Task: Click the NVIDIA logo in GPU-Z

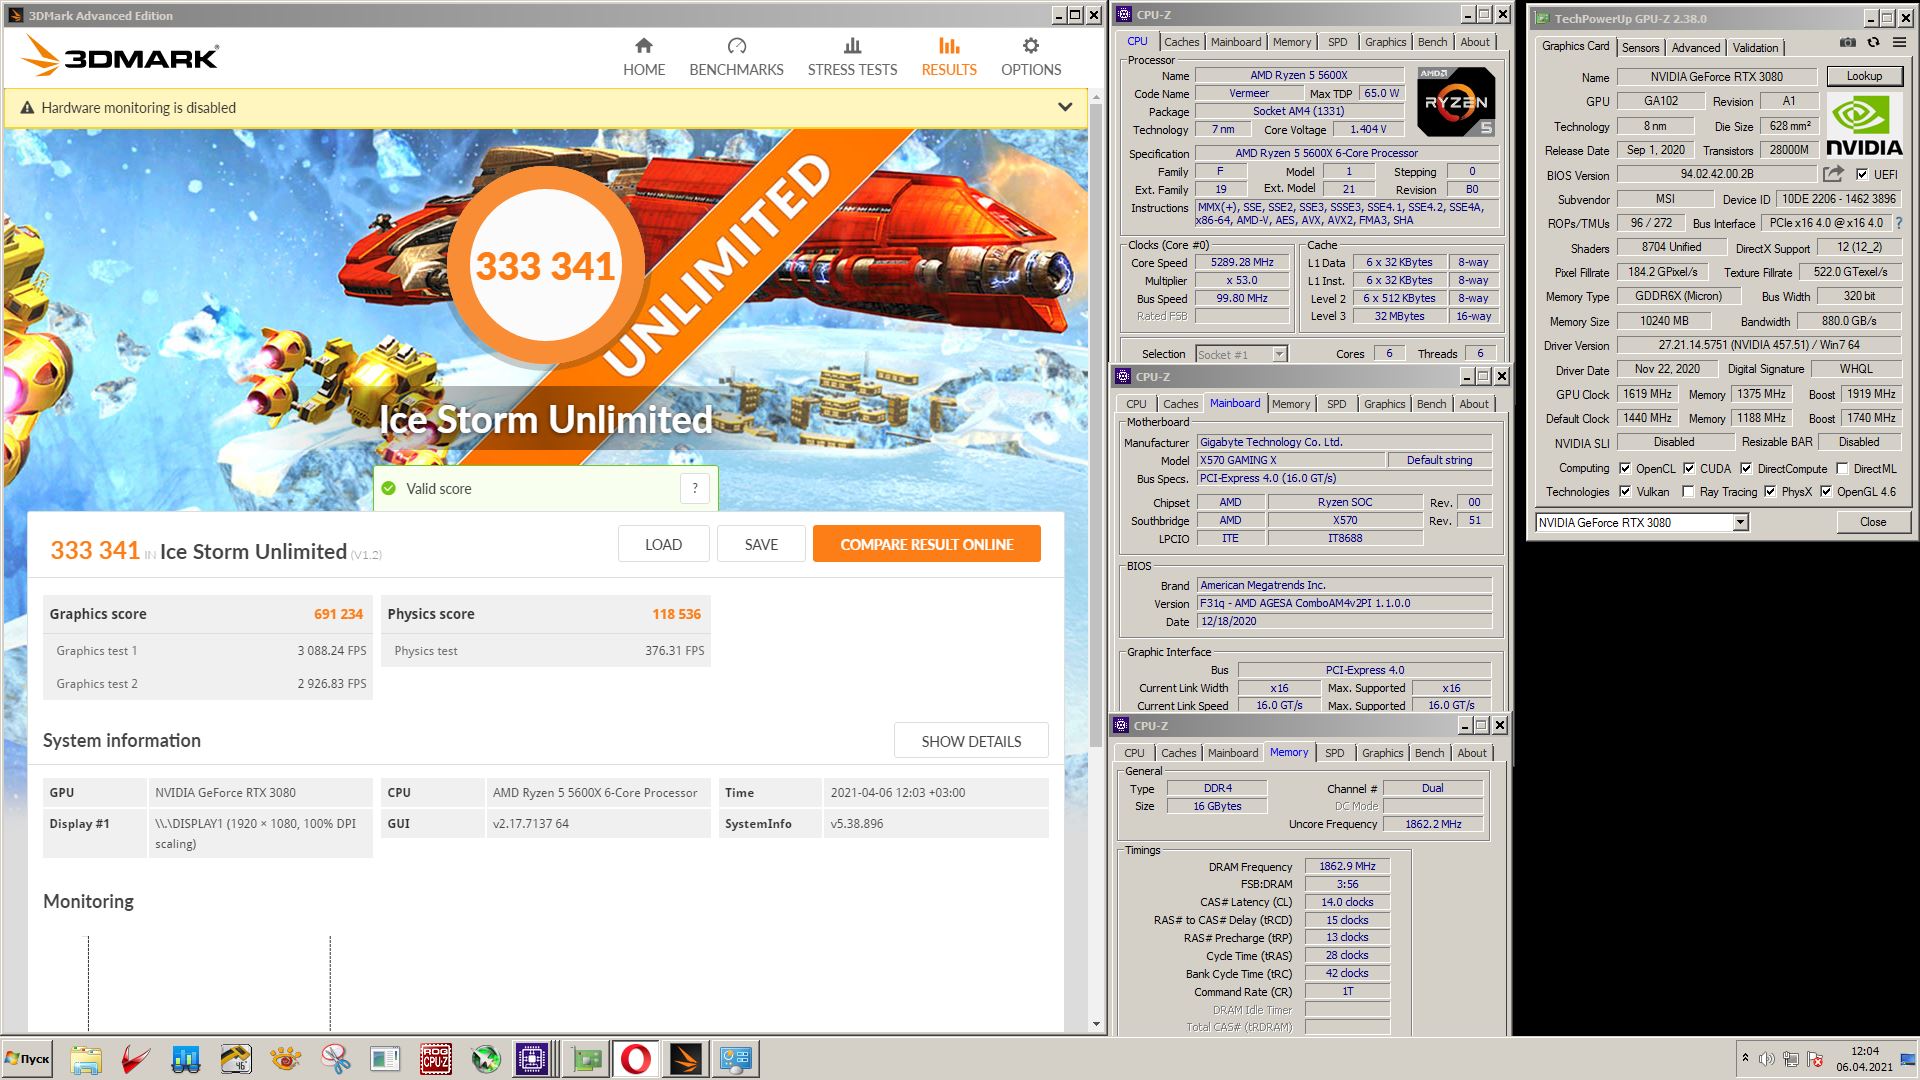Action: coord(1864,125)
